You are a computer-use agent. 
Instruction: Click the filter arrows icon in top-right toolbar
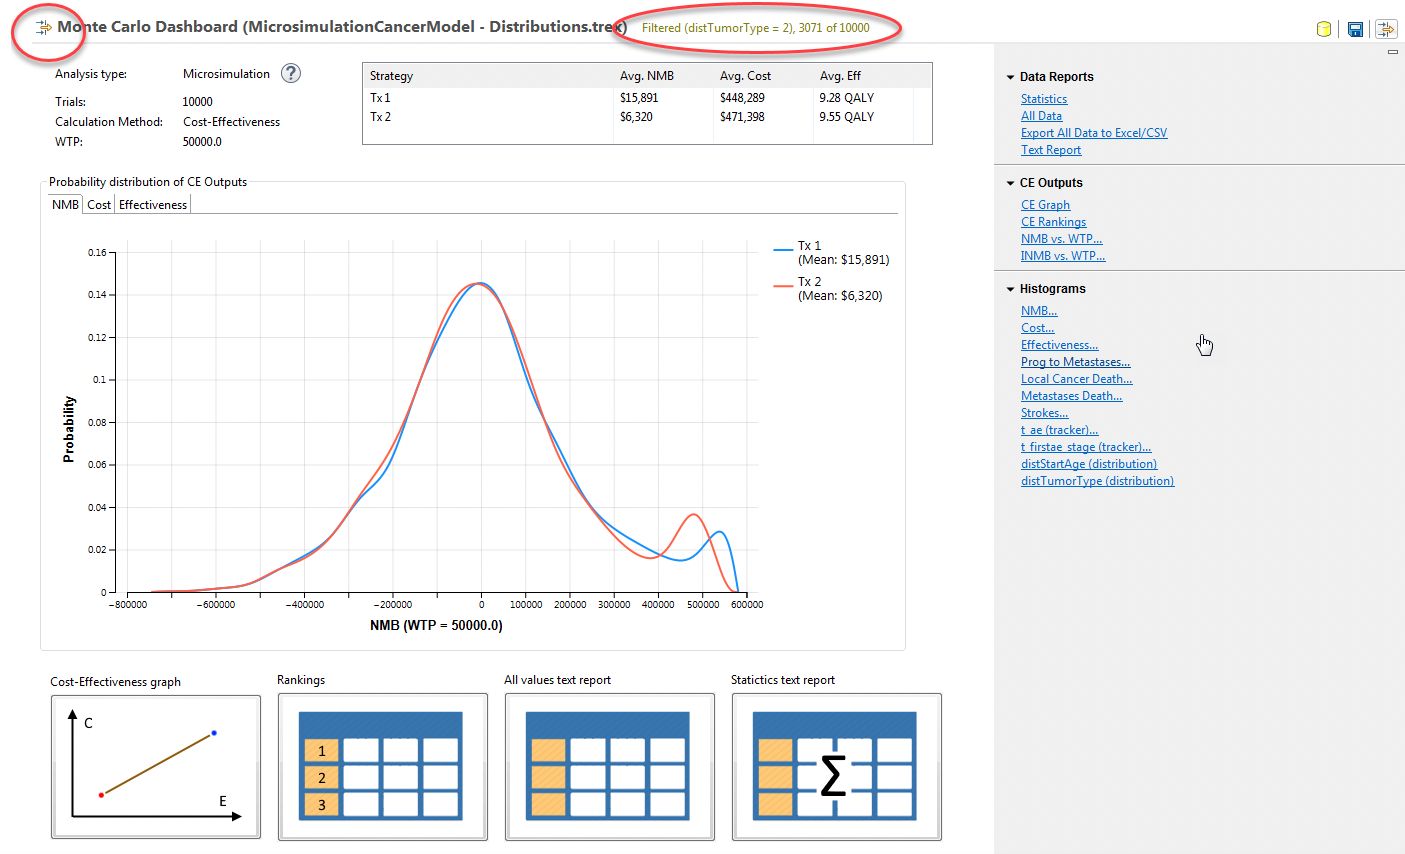(1386, 29)
